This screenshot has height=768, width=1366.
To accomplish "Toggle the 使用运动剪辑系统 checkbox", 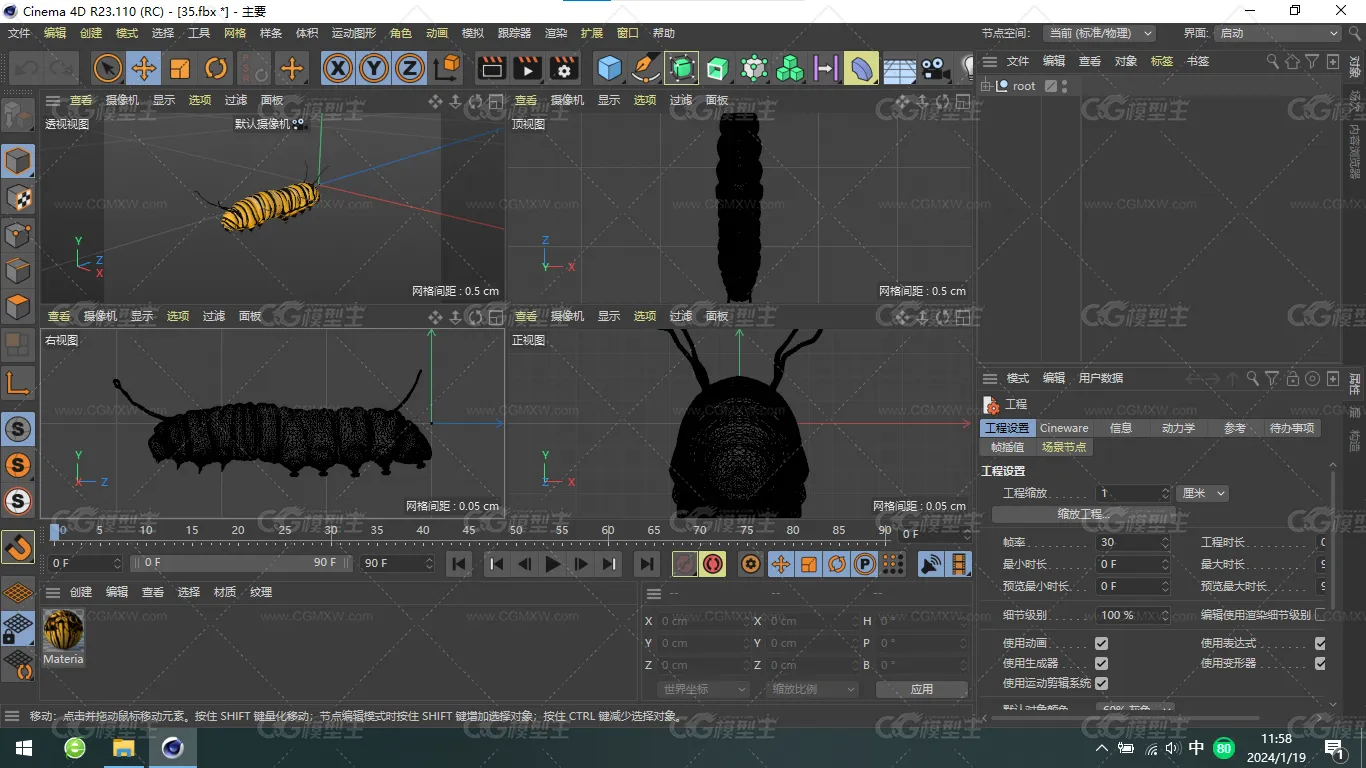I will [x=1101, y=683].
